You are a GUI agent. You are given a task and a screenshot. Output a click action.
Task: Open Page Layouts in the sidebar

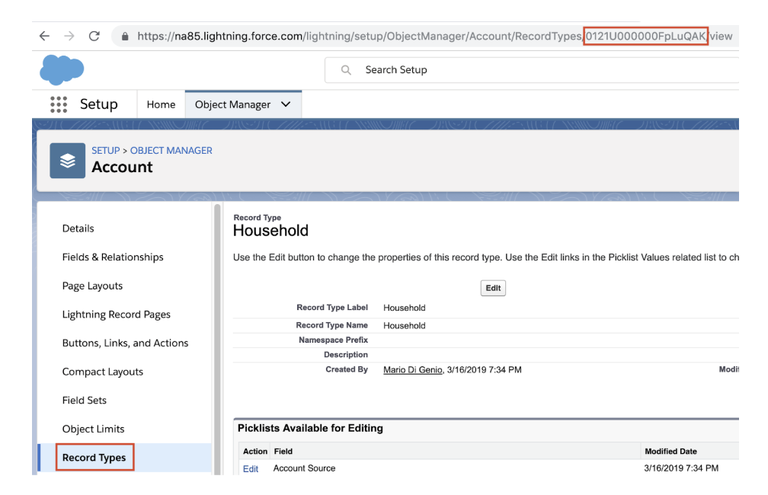[x=93, y=286]
